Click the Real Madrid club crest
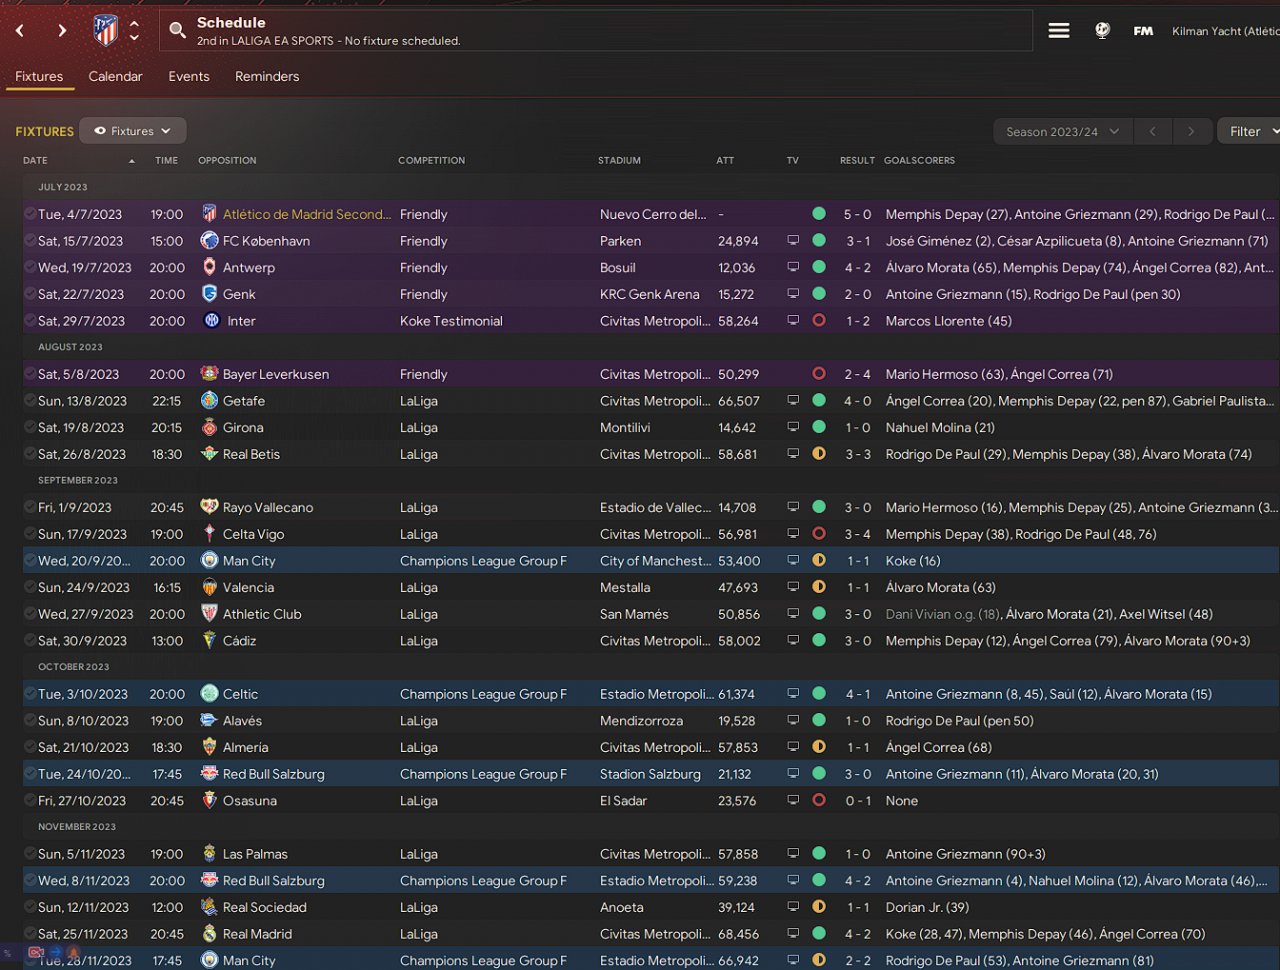The height and width of the screenshot is (970, 1280). pos(210,934)
